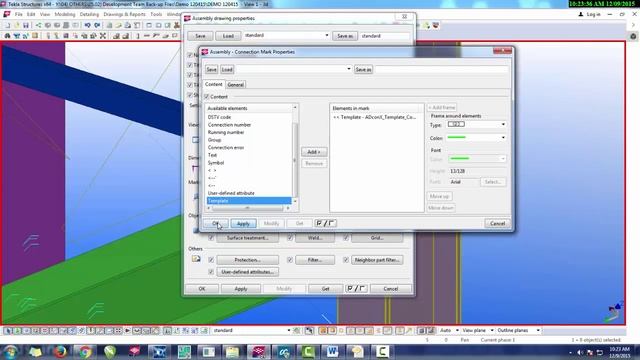Select User-defined attribute in Available elements list
Screen dimensions: 640x360
coord(231,193)
